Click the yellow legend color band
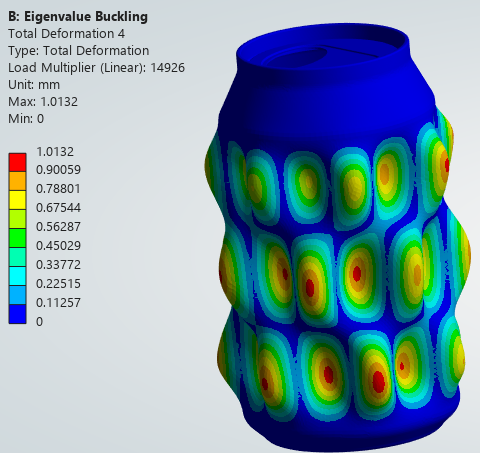 pos(17,200)
